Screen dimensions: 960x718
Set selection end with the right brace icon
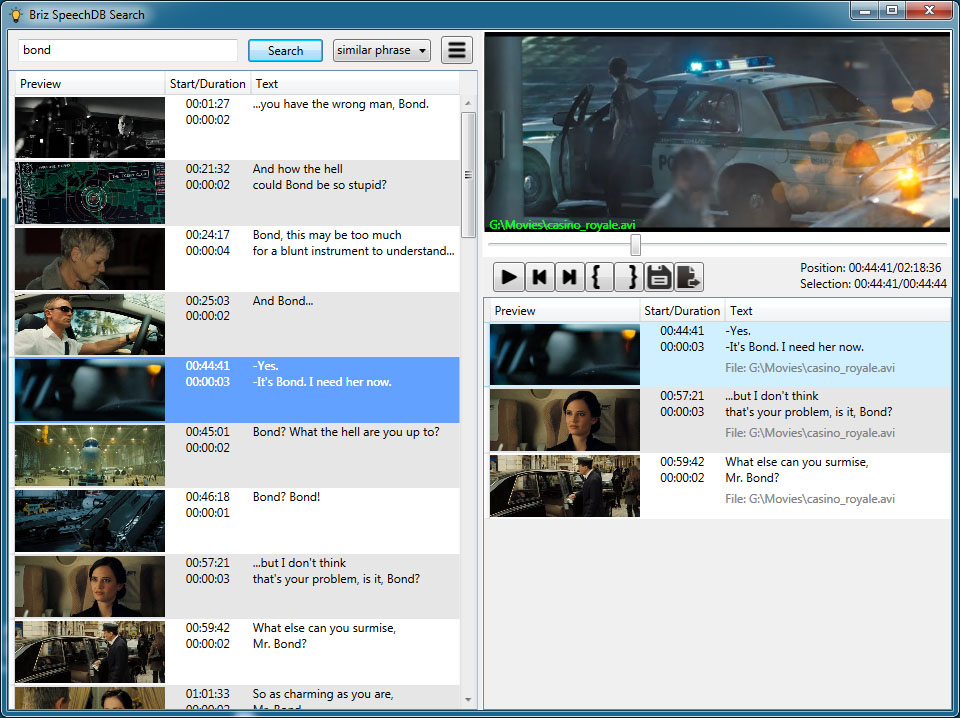629,277
